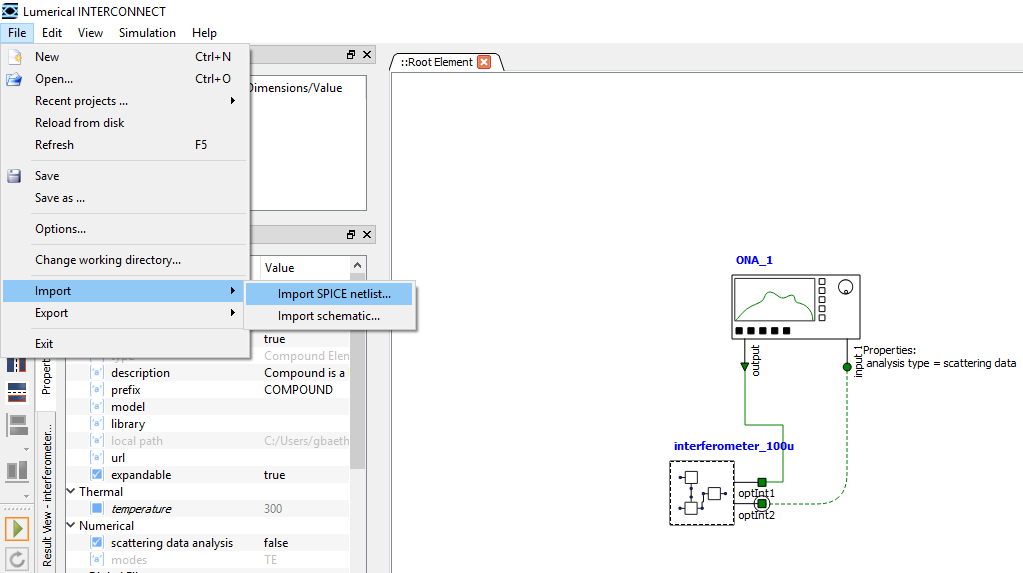Choose Import SPICE netlist from submenu
Viewport: 1023px width, 573px height.
[x=329, y=294]
